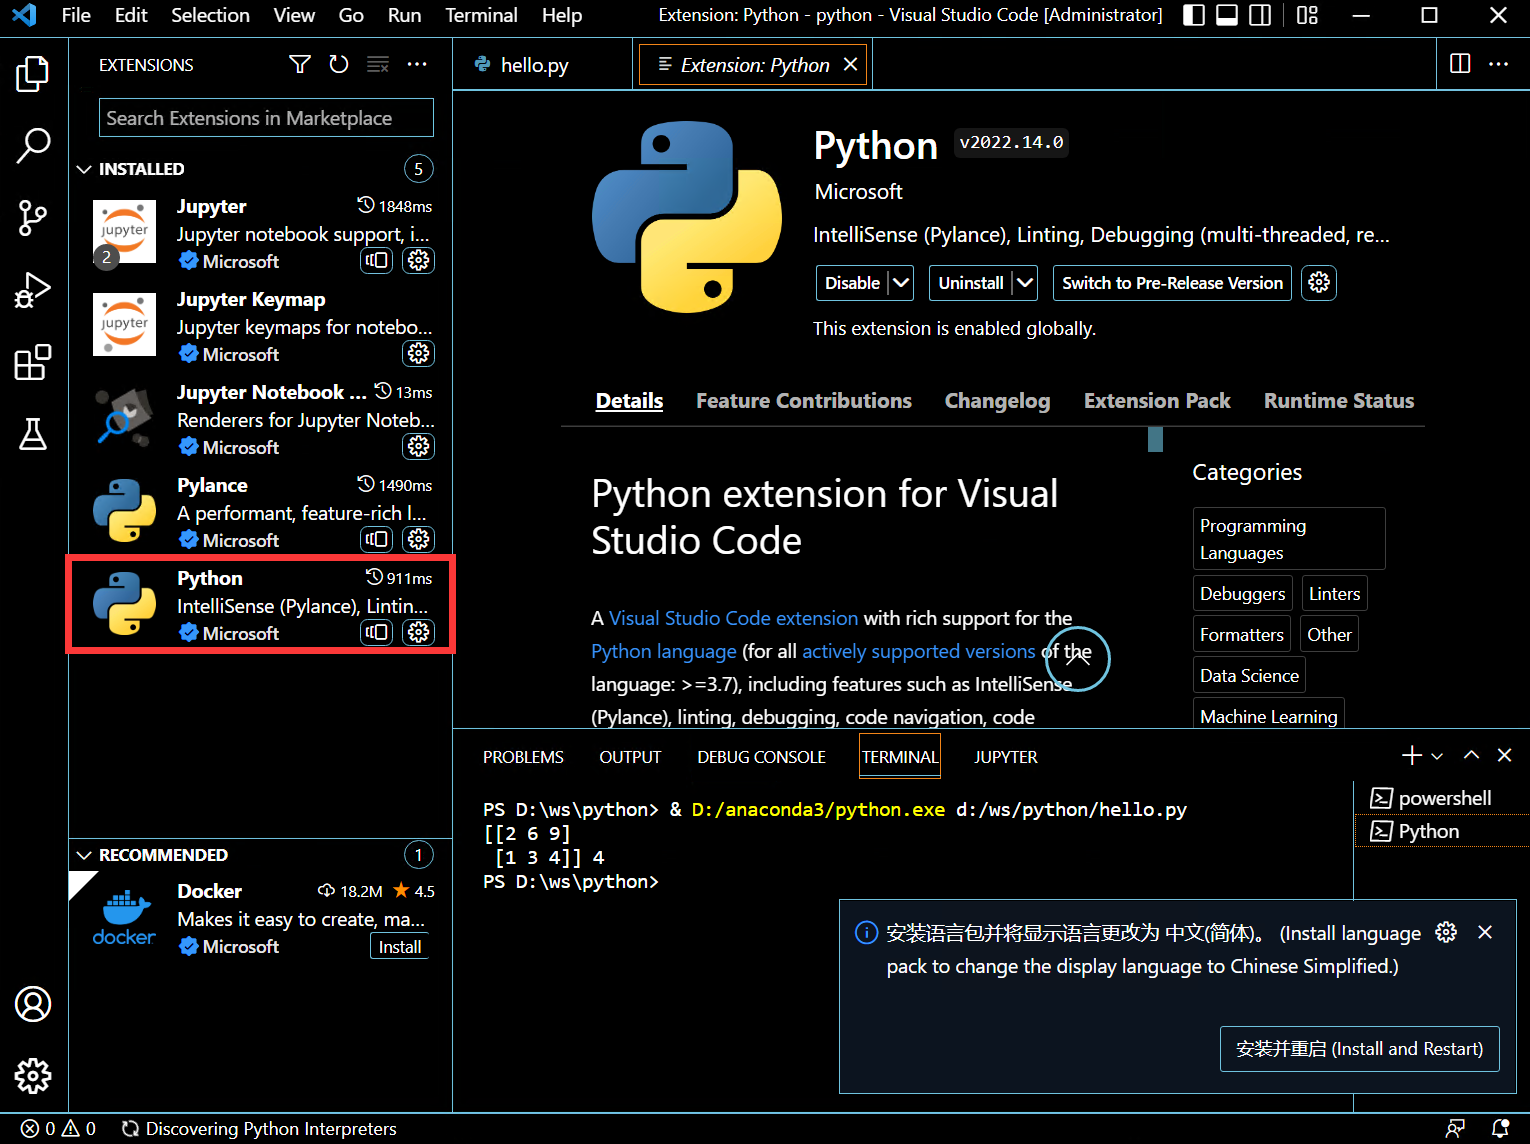Open Jupyter Notebook Renderers manage gear
Image resolution: width=1530 pixels, height=1144 pixels.
point(419,446)
